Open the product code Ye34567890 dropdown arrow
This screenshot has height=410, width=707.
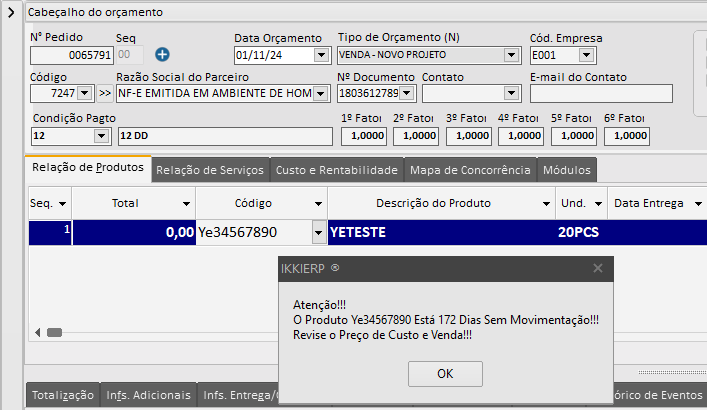(318, 233)
